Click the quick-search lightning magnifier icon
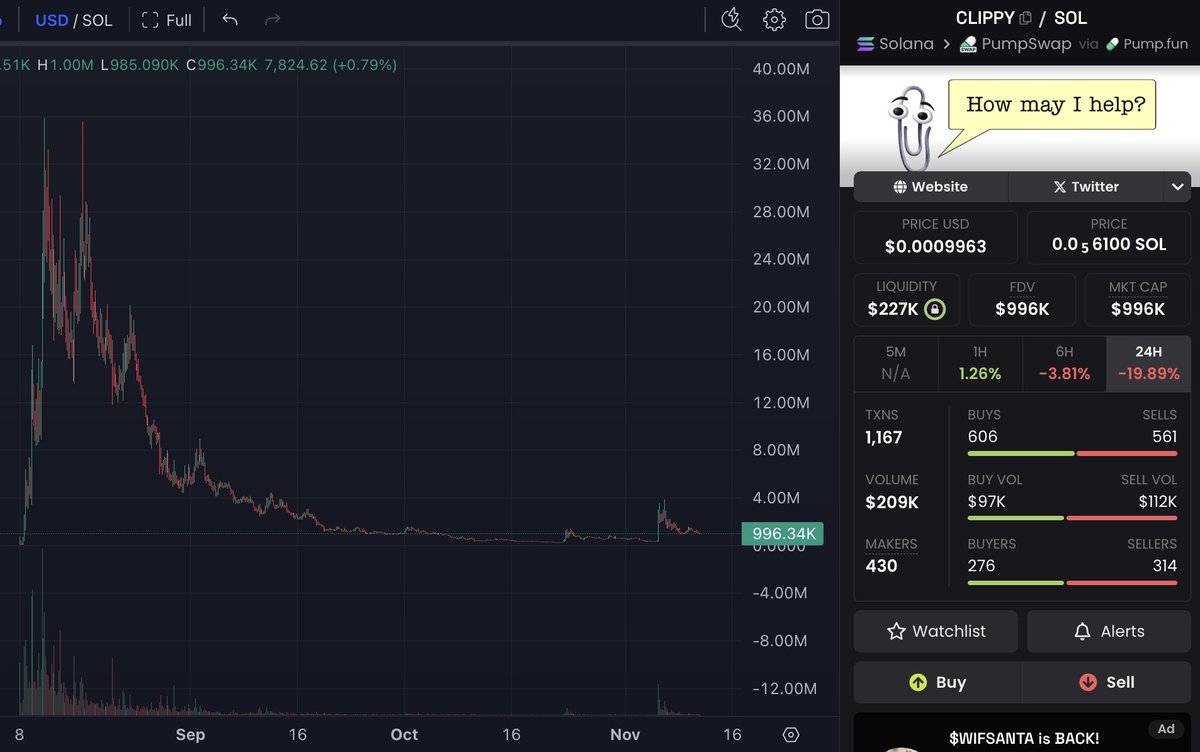The height and width of the screenshot is (752, 1200). coord(731,19)
